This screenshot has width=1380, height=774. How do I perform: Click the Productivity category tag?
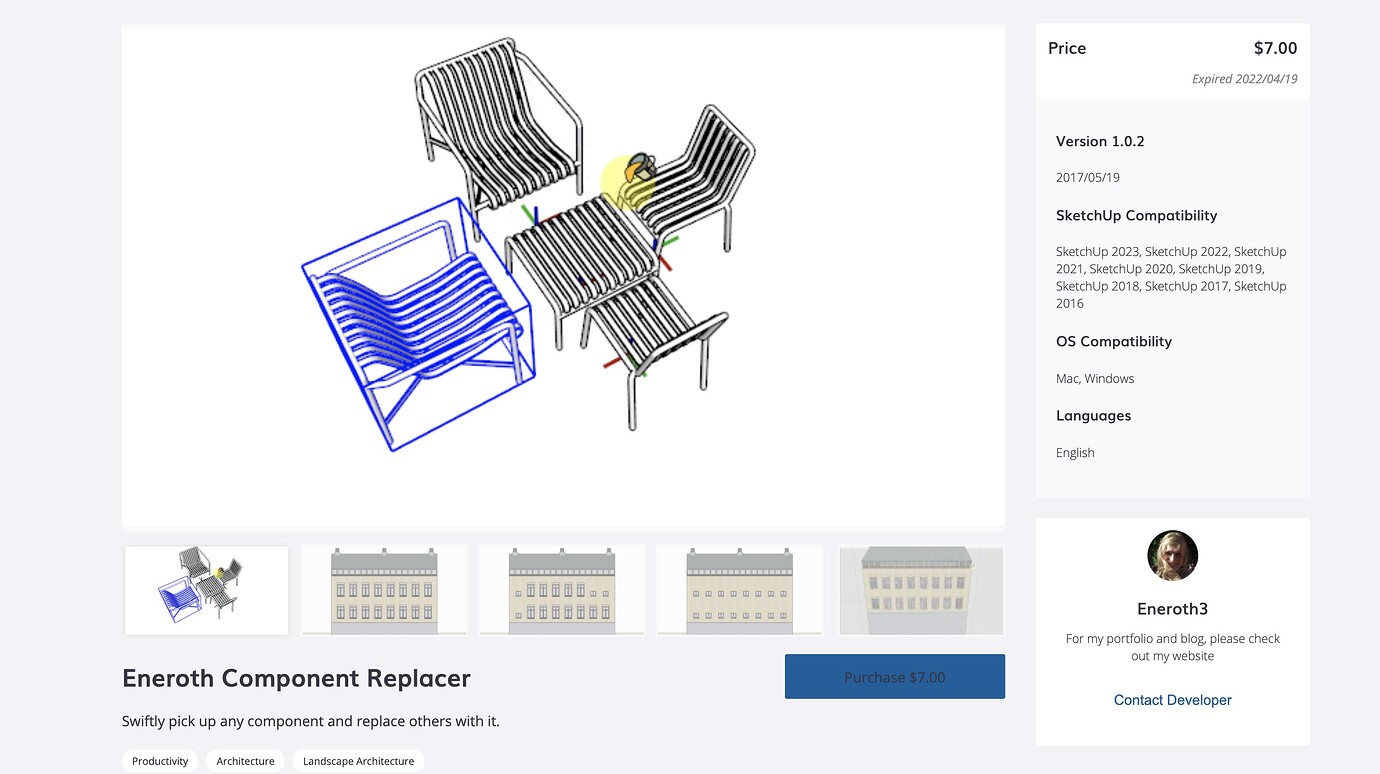pyautogui.click(x=159, y=760)
